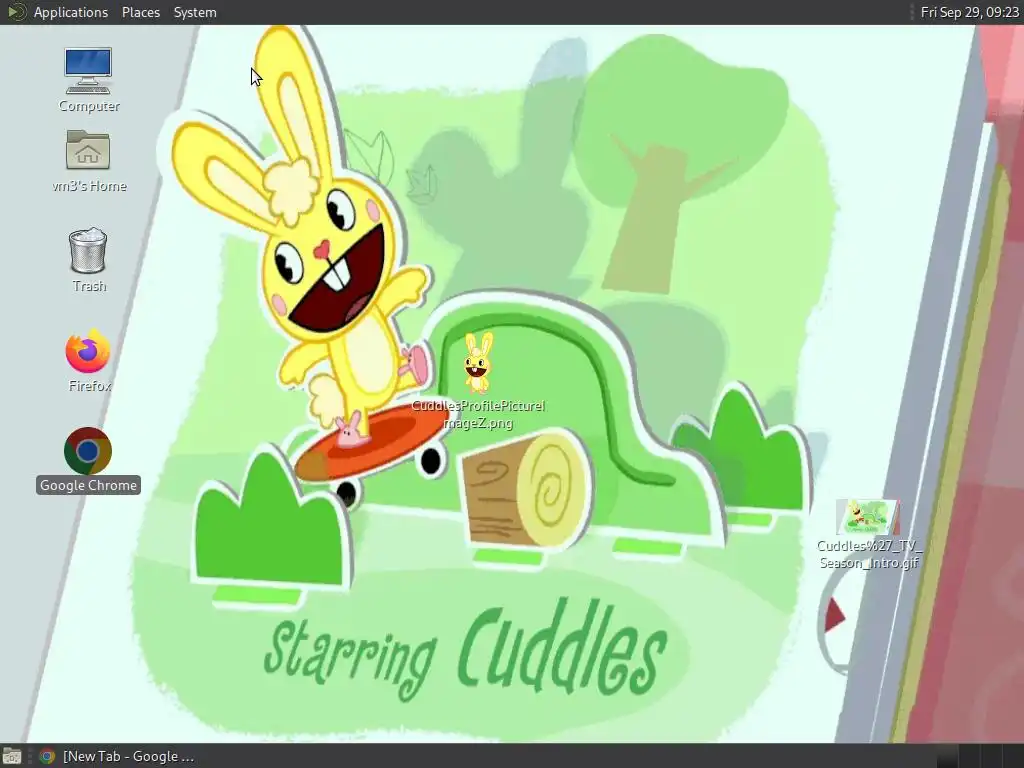Open the Computer desktop icon
The height and width of the screenshot is (768, 1024).
(88, 71)
